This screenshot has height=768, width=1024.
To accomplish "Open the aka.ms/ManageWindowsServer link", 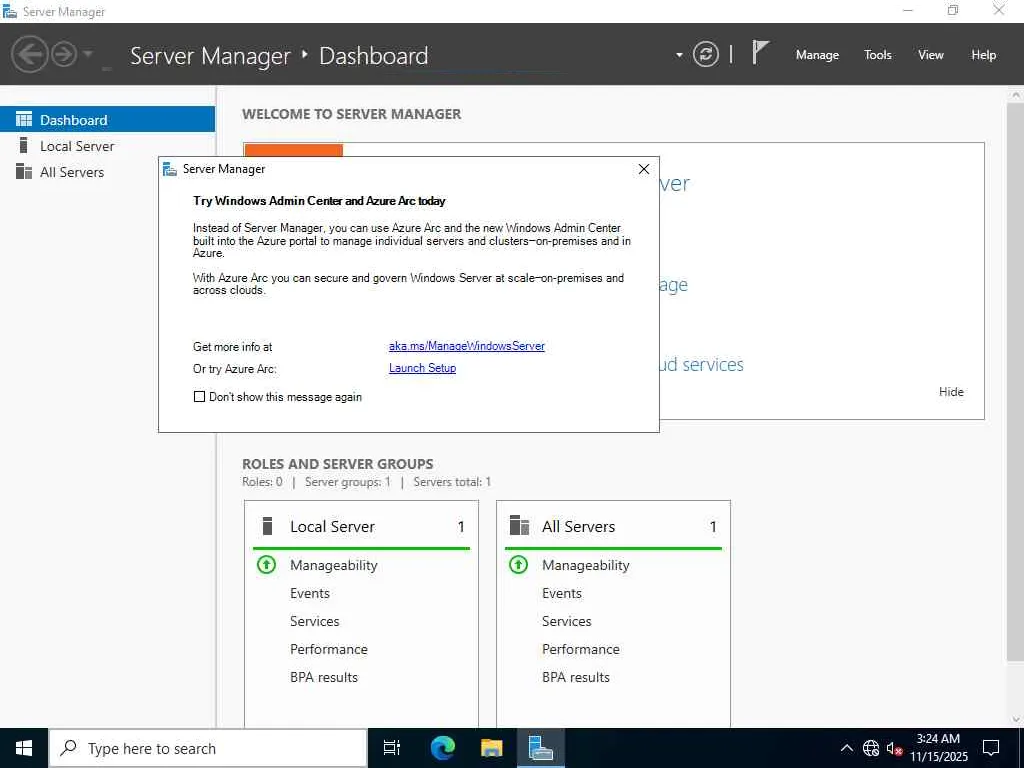I will [466, 346].
